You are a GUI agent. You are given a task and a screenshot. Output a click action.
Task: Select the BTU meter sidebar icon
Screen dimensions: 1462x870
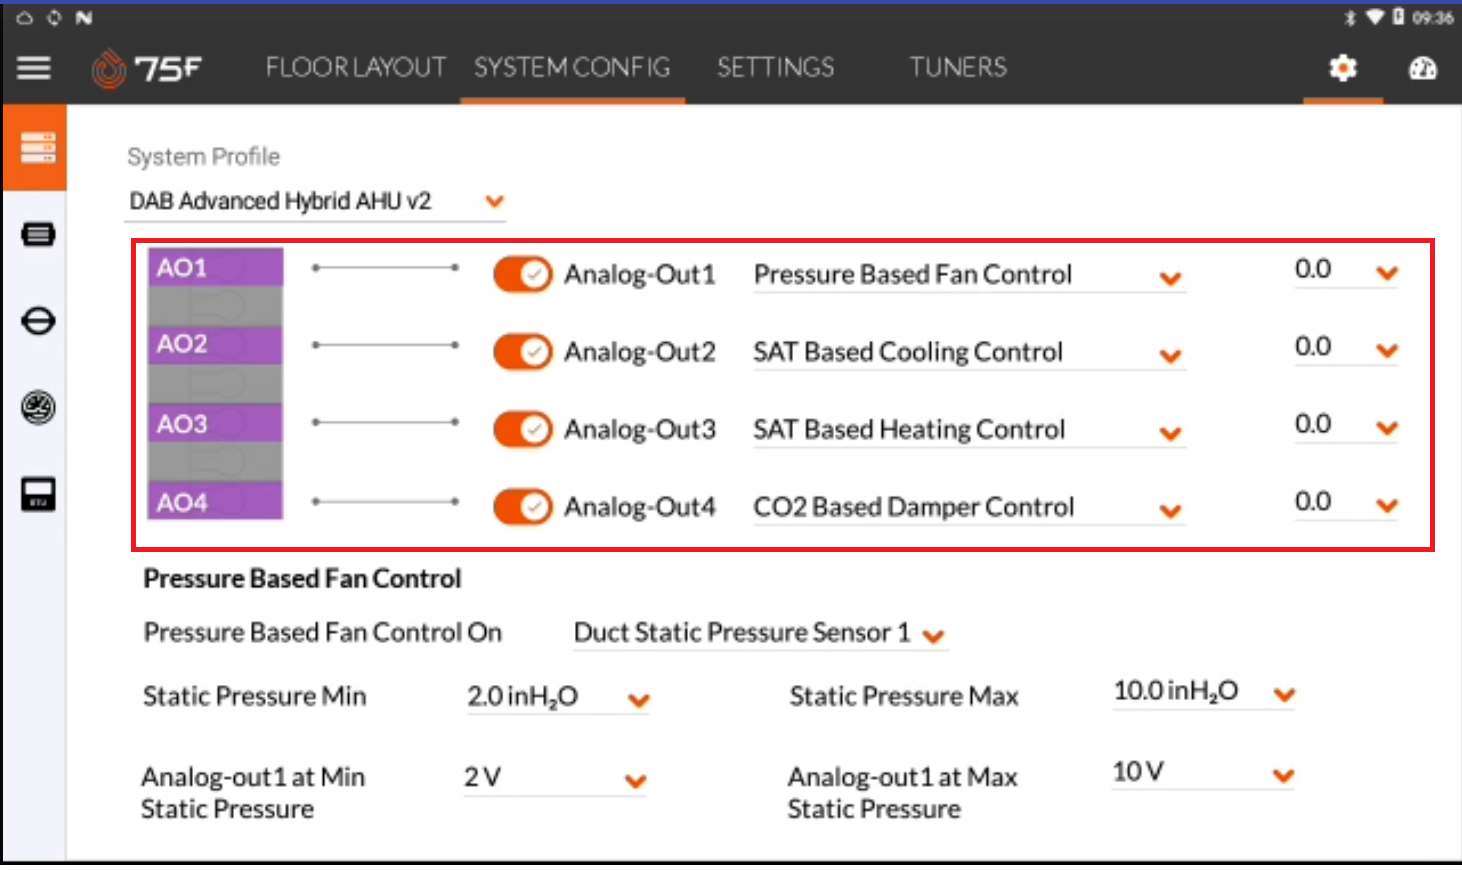38,494
